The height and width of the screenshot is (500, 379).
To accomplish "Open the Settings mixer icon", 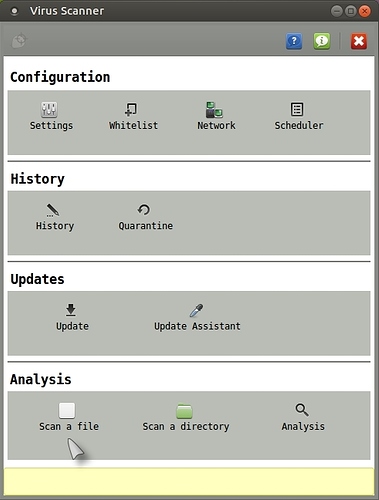I will point(49,110).
